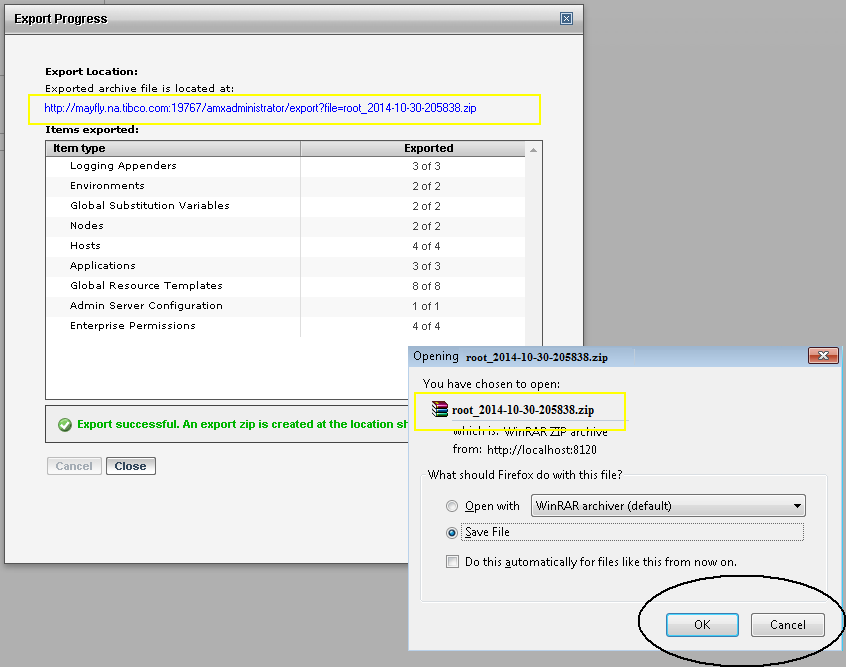
Task: Select the Logging Appenders row
Action: tap(285, 166)
